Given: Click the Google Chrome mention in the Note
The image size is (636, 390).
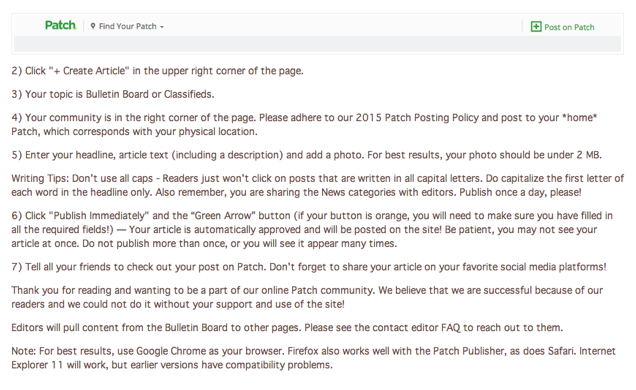Looking at the screenshot, I should [x=168, y=351].
